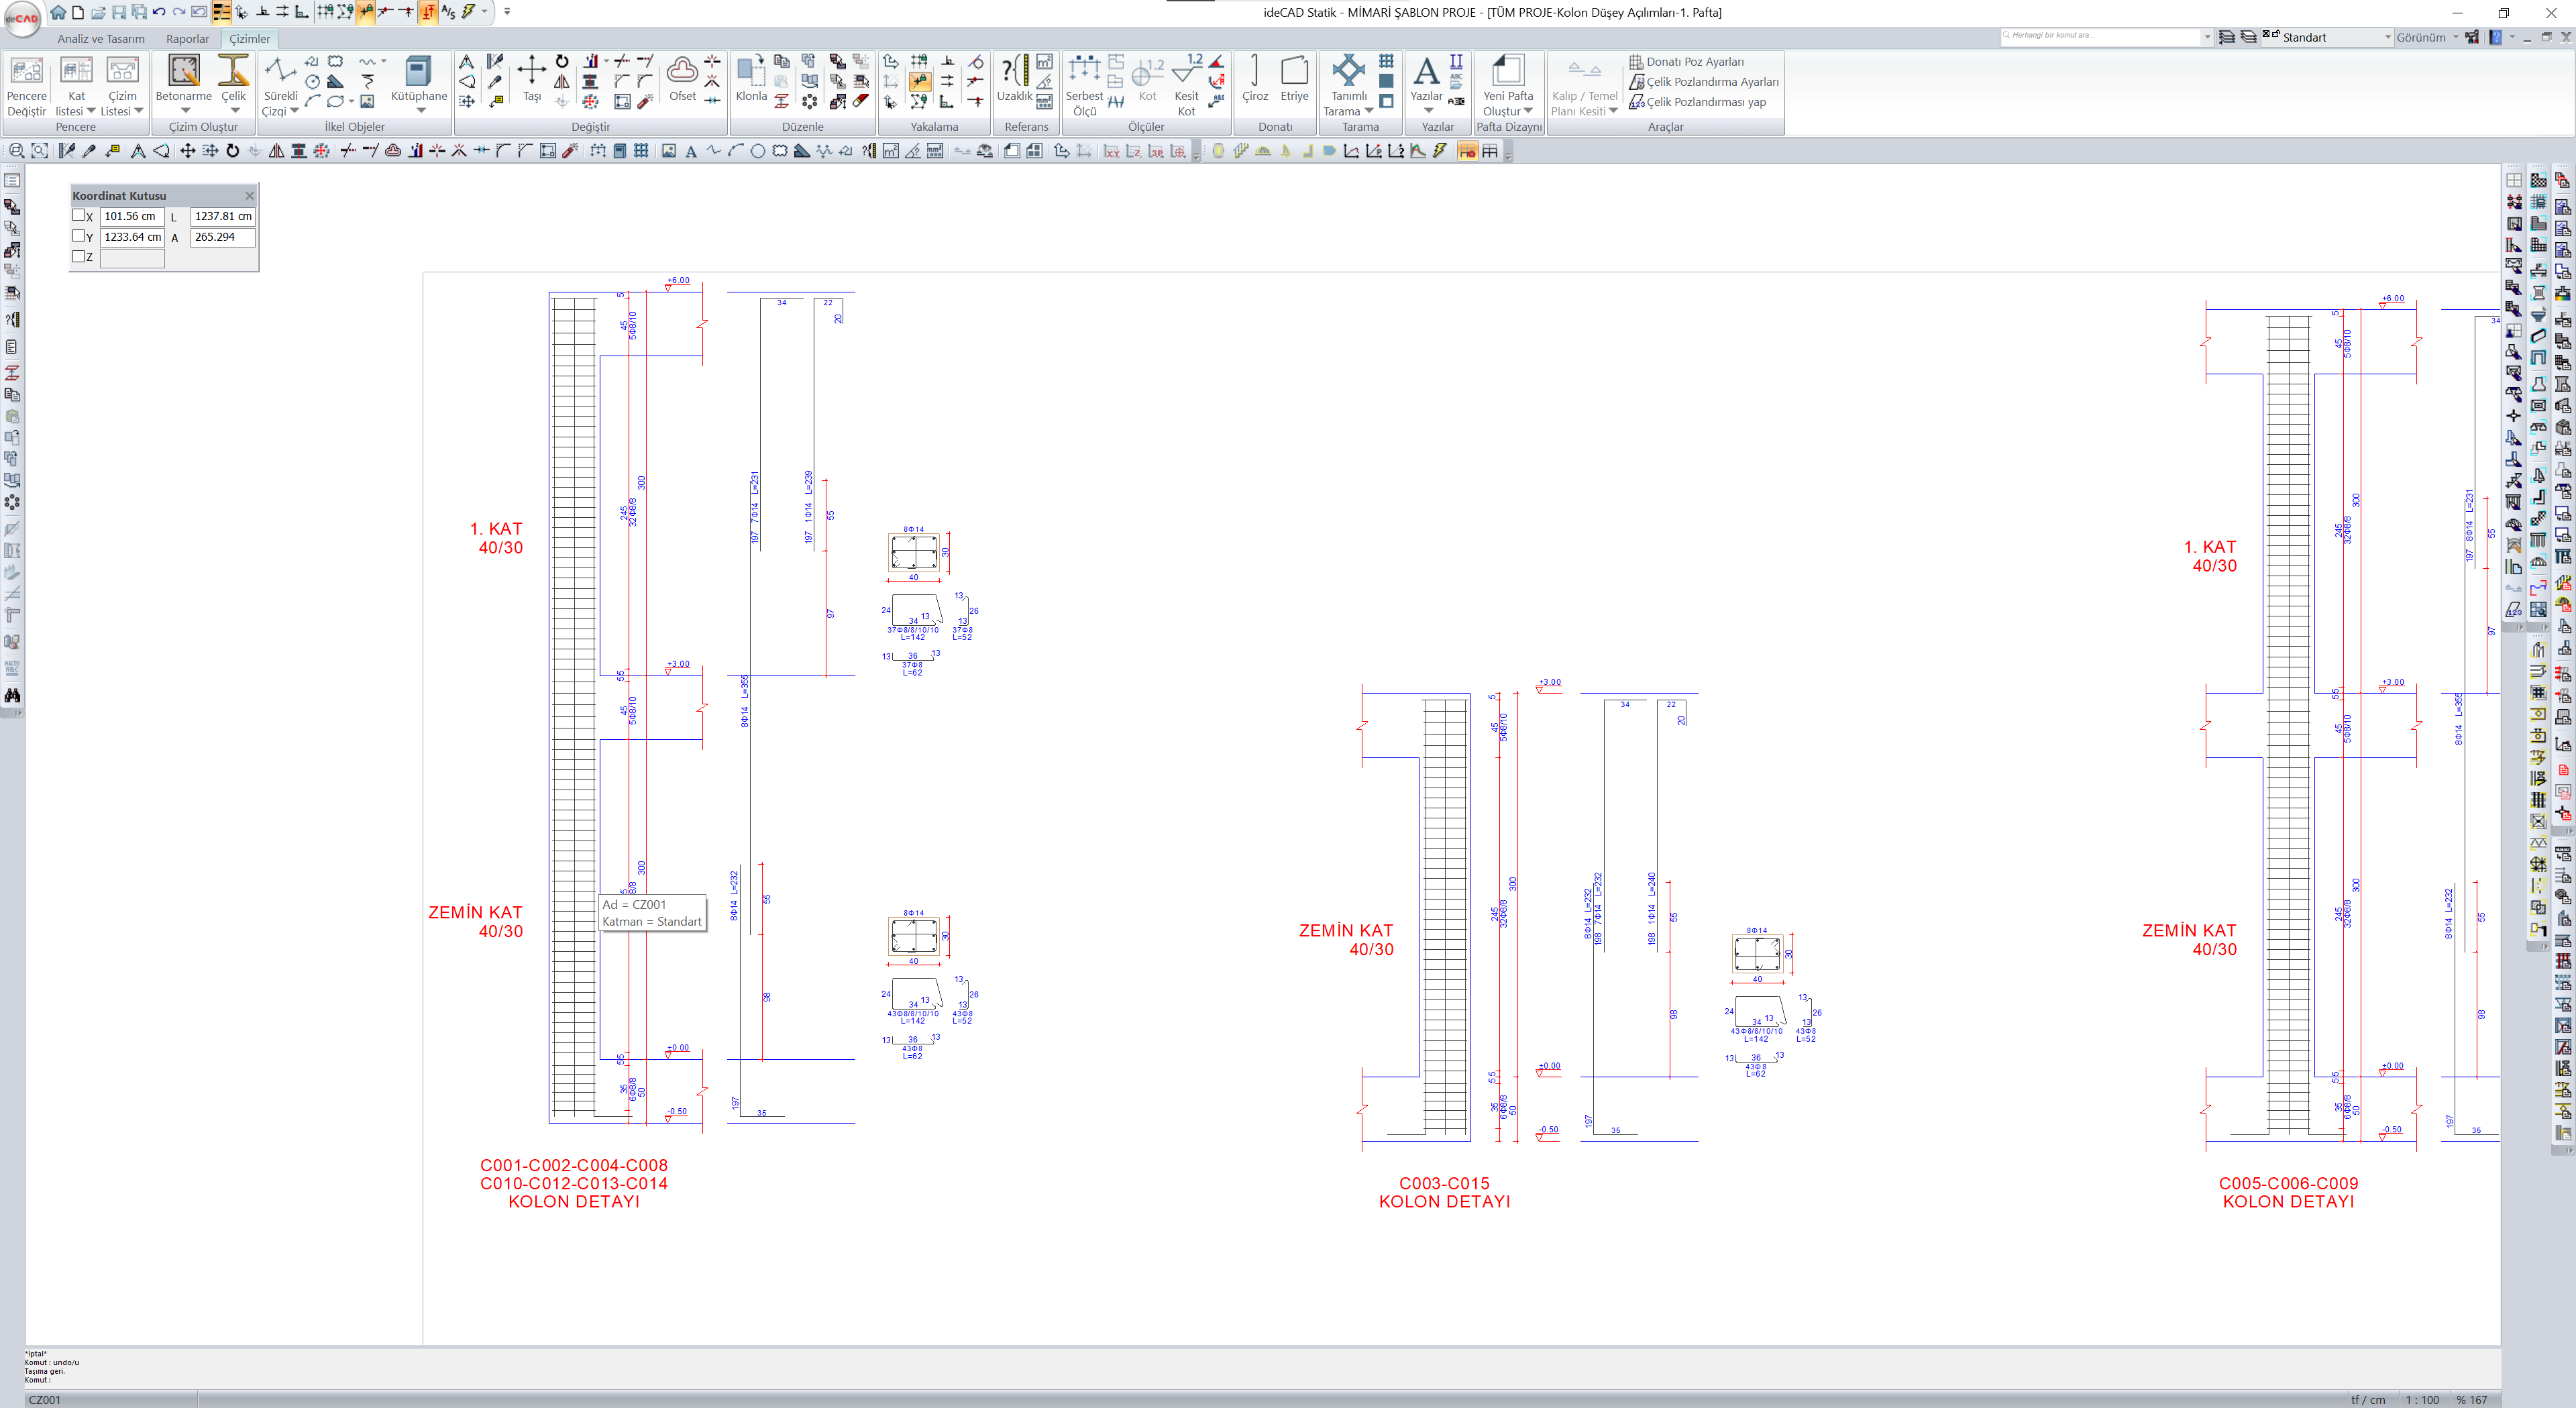This screenshot has height=1408, width=2576.
Task: Open the Görünüm view dropdown
Action: click(x=2427, y=37)
